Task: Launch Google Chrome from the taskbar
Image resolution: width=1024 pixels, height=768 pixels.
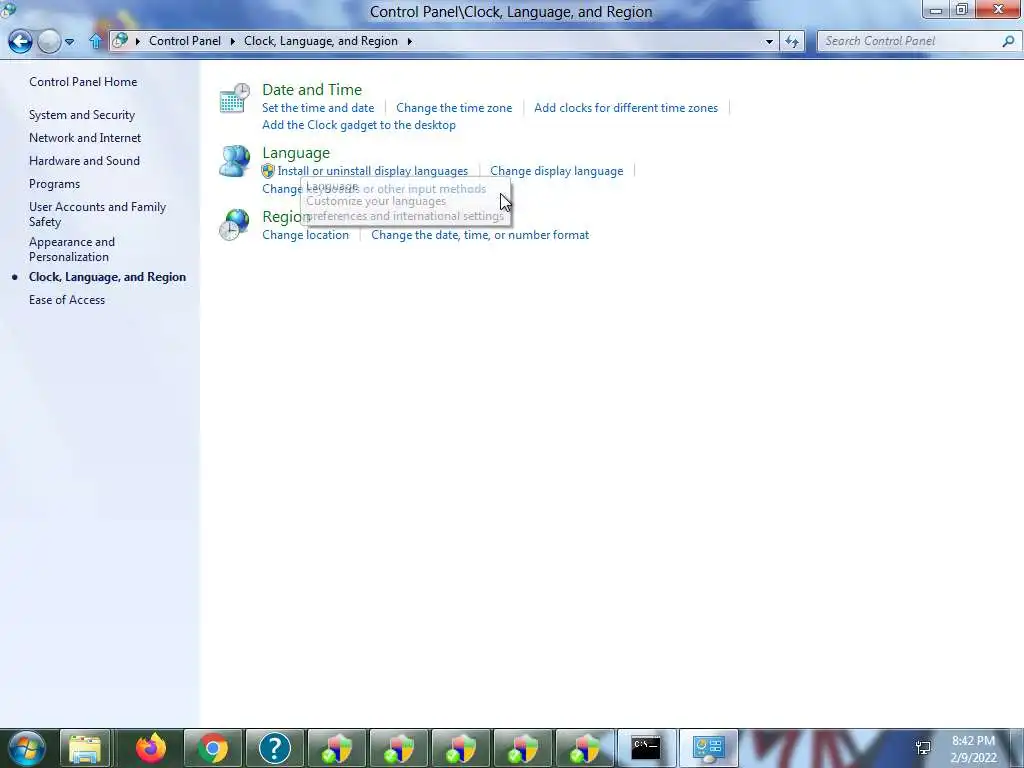Action: pos(213,748)
